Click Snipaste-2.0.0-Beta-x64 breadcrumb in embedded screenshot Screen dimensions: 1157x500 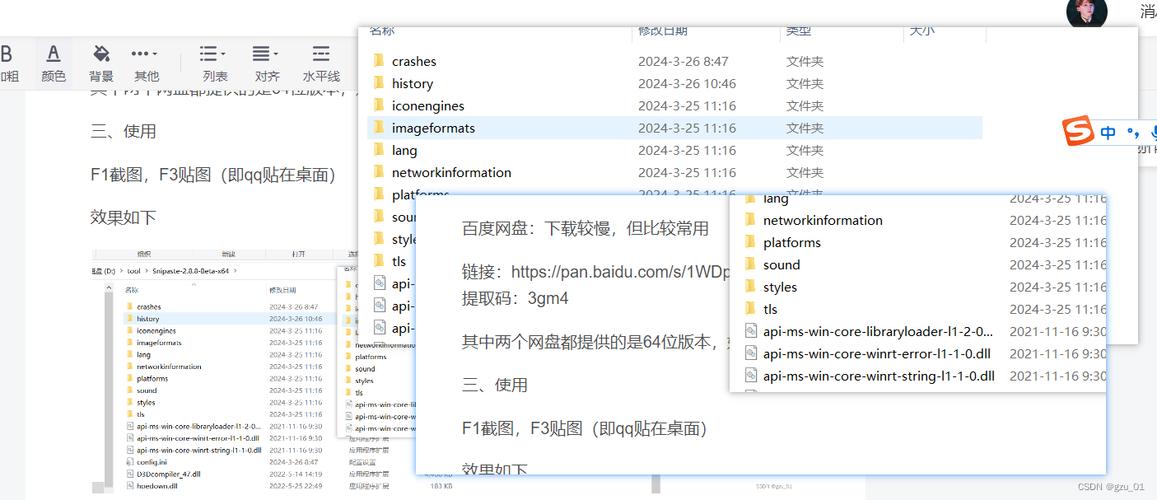[191, 271]
